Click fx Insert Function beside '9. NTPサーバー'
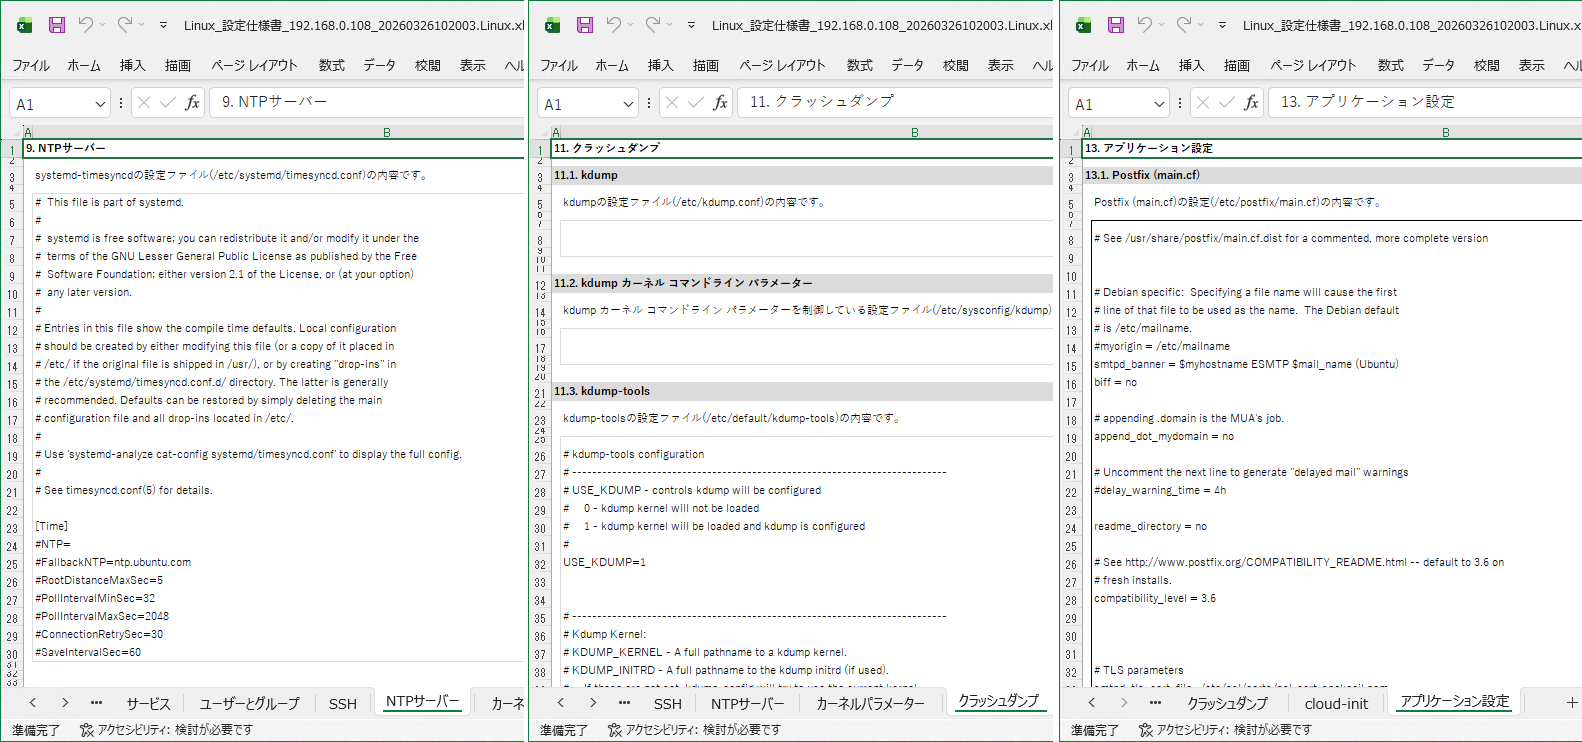This screenshot has width=1582, height=742. 192,103
